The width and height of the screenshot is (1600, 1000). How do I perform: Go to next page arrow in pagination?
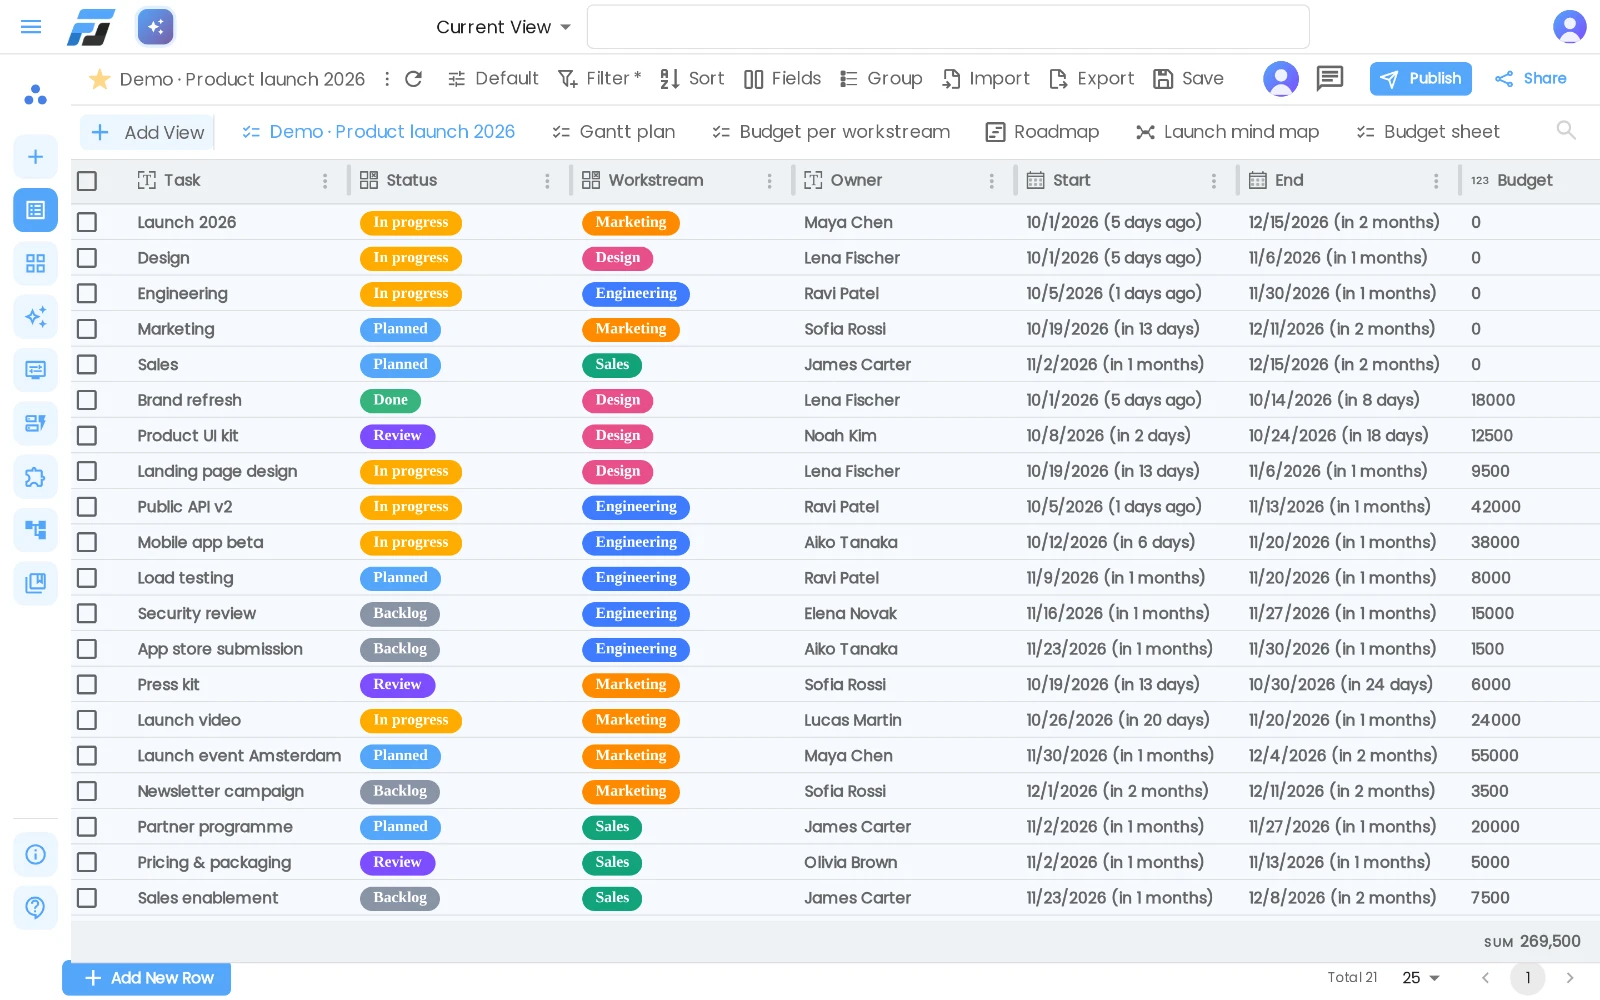1569,978
